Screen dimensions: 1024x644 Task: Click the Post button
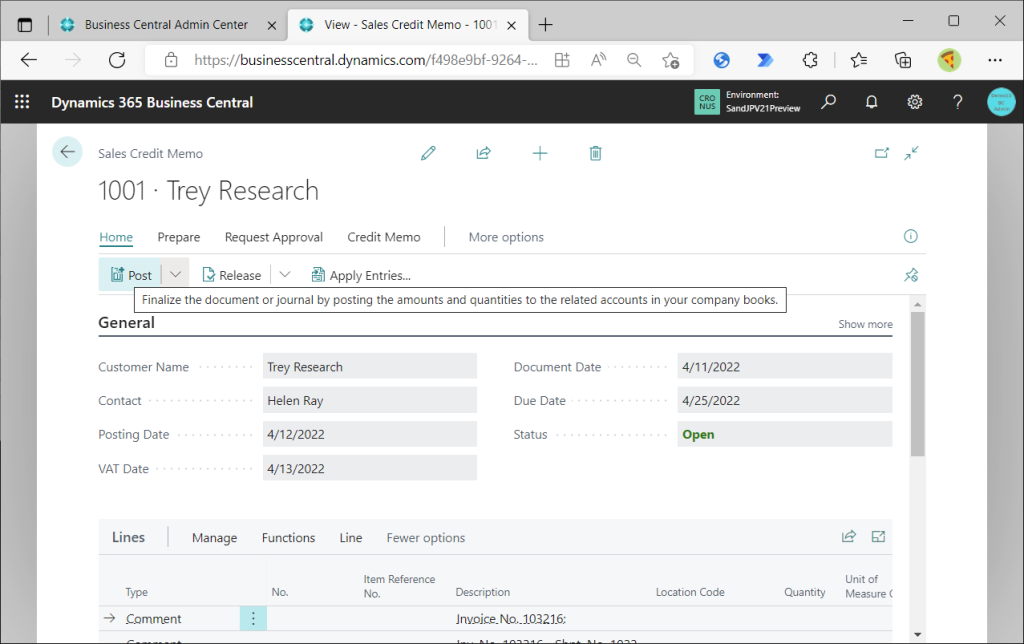[x=131, y=275]
